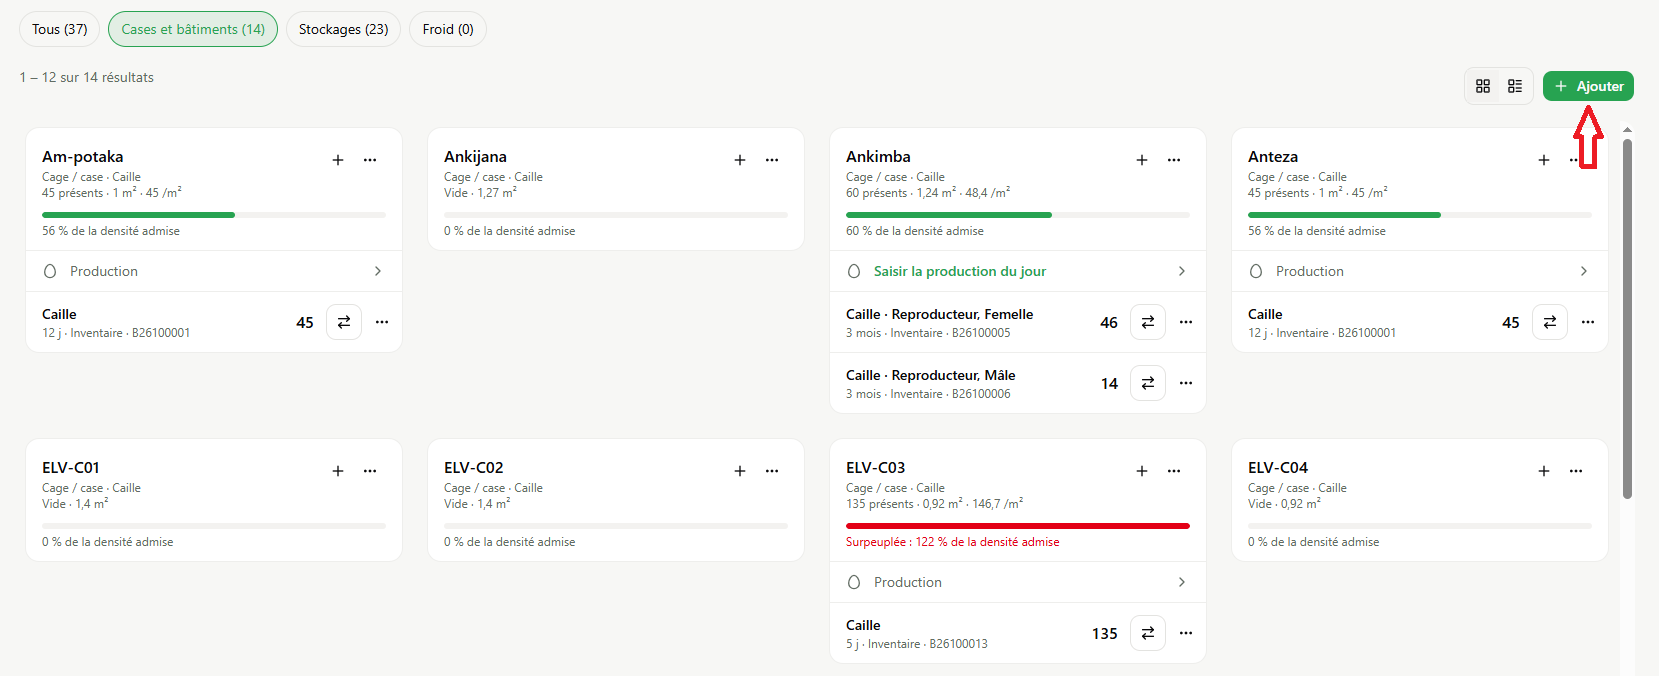Select the 'Cases et bâtiments (14)' tab
The width and height of the screenshot is (1659, 676).
point(193,29)
